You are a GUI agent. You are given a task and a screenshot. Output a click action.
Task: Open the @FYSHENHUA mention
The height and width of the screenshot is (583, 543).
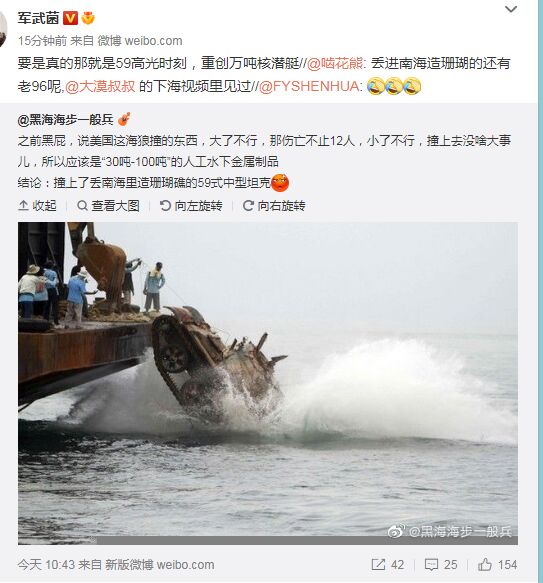point(309,86)
